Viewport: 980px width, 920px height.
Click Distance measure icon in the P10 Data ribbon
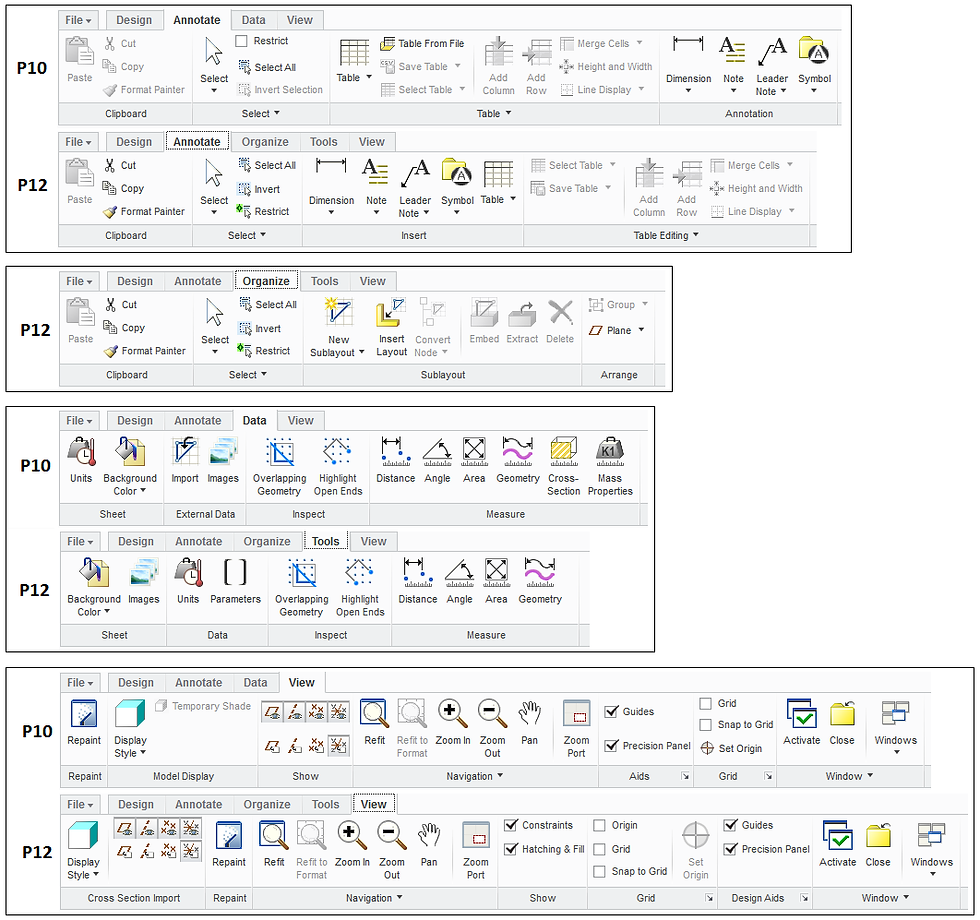396,451
